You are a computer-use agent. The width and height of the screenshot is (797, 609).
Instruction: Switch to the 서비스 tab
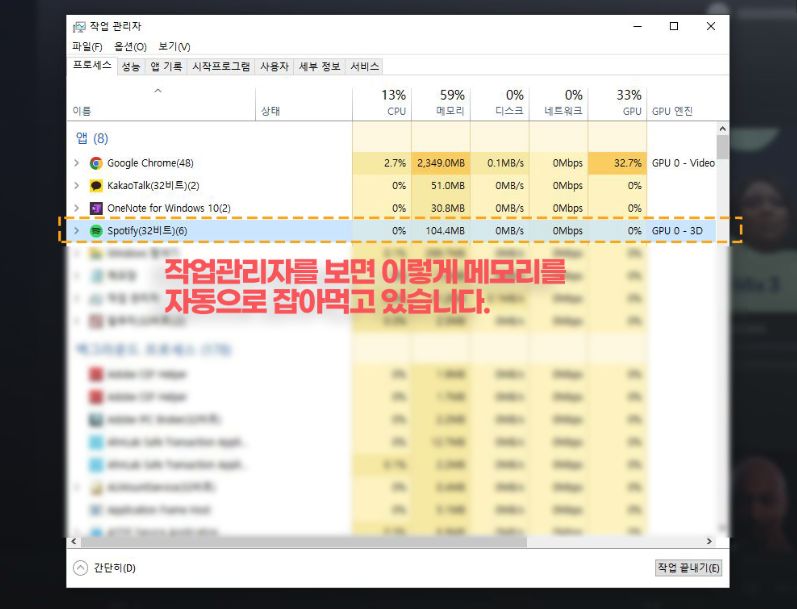[x=364, y=67]
